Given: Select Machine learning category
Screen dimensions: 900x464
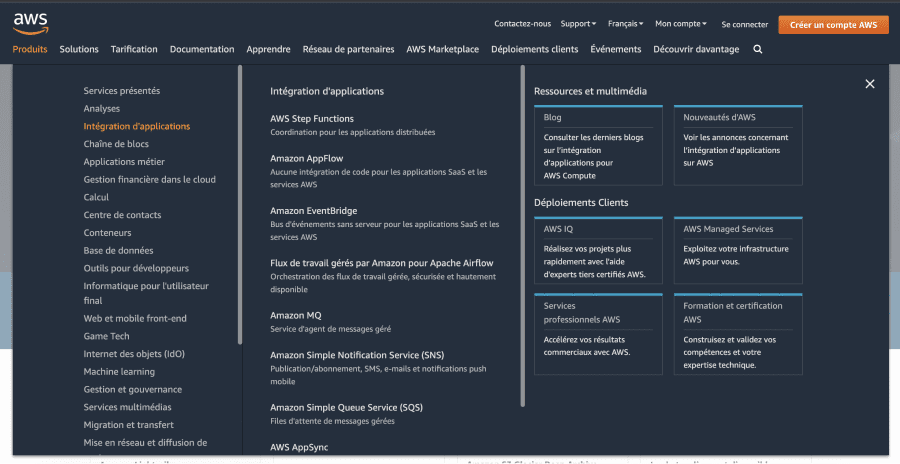Looking at the screenshot, I should (119, 372).
